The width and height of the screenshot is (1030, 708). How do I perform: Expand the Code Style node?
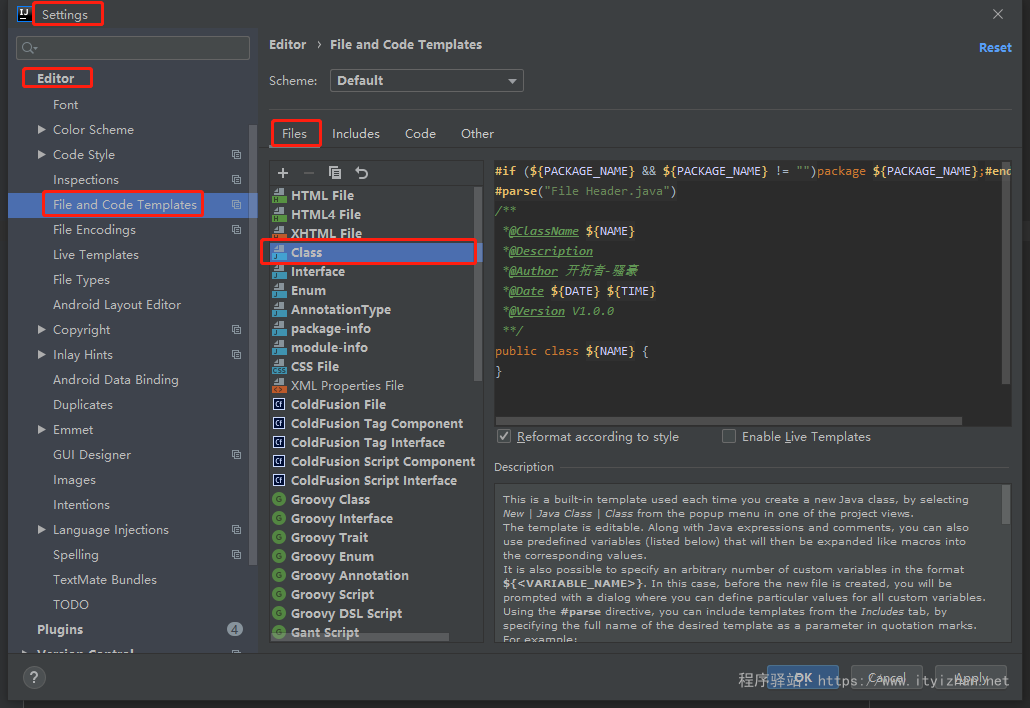(x=41, y=154)
